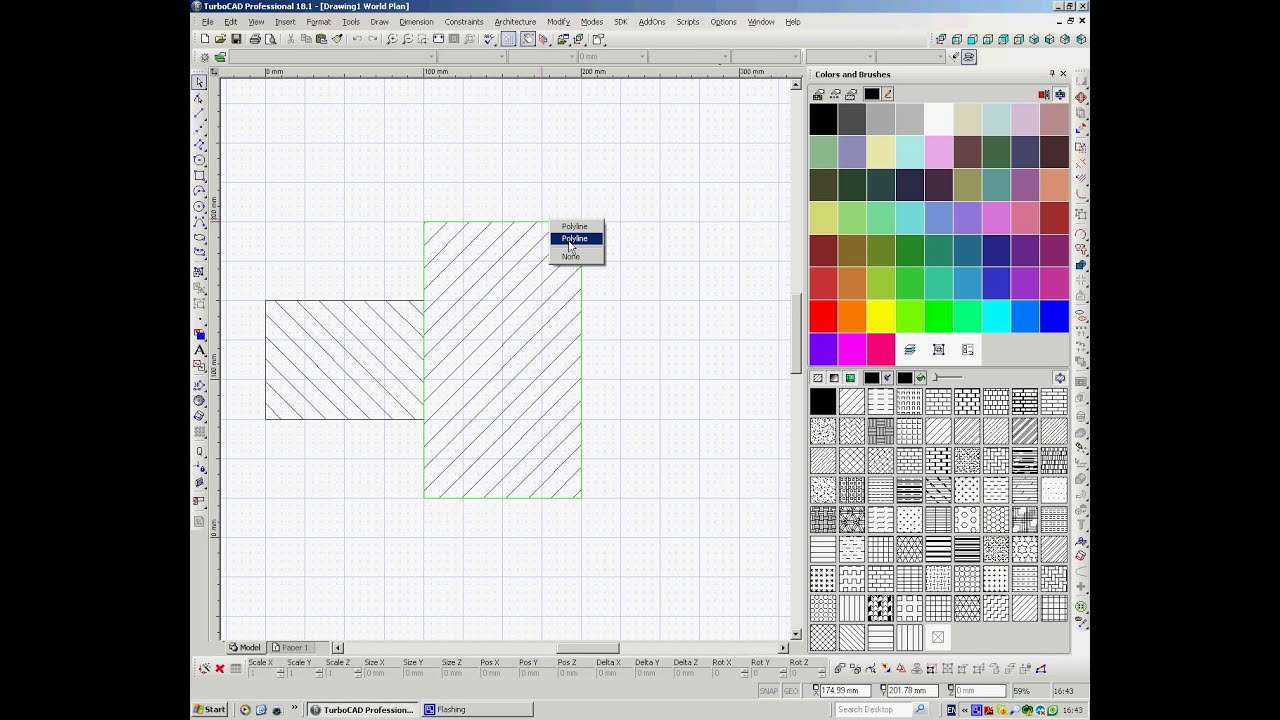Open the Draw menu
Viewport: 1280px width, 720px height.
point(379,22)
